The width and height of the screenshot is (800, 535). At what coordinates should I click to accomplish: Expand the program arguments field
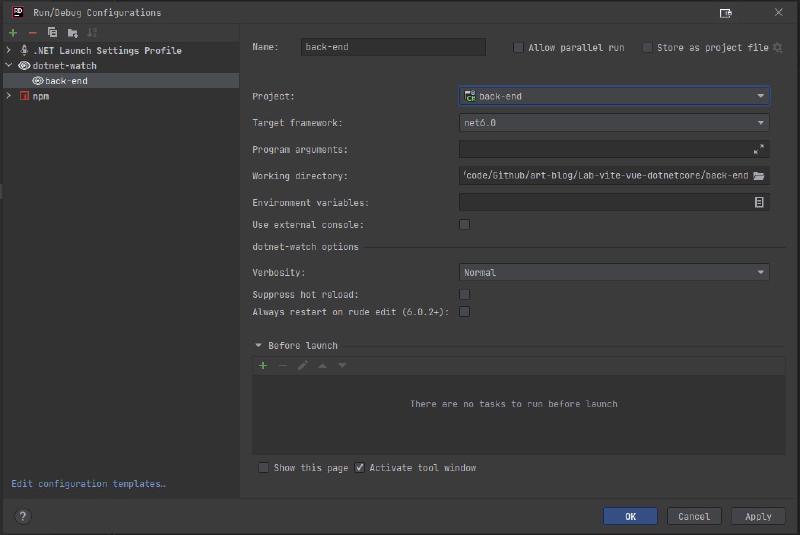click(758, 149)
